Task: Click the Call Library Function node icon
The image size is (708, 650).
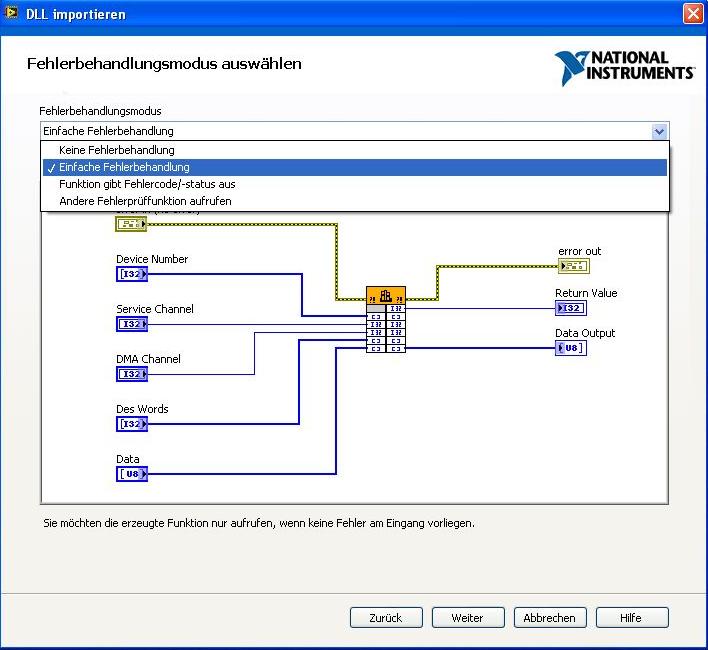Action: pyautogui.click(x=386, y=296)
